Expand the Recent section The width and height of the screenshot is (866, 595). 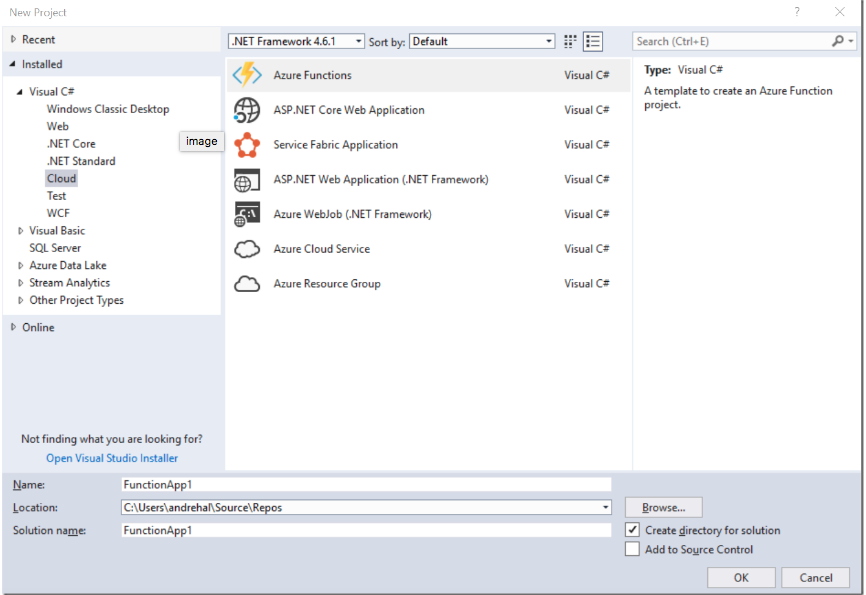click(13, 39)
